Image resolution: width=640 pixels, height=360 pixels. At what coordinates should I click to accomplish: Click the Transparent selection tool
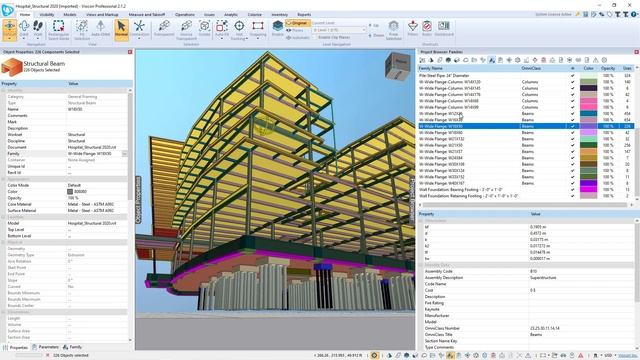[x=164, y=29]
